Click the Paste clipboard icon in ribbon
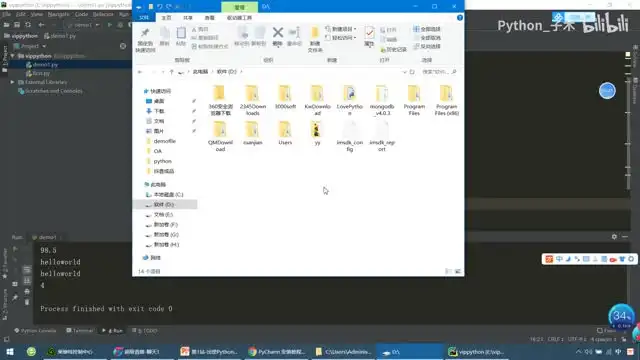Image resolution: width=640 pixels, height=360 pixels. tap(181, 33)
